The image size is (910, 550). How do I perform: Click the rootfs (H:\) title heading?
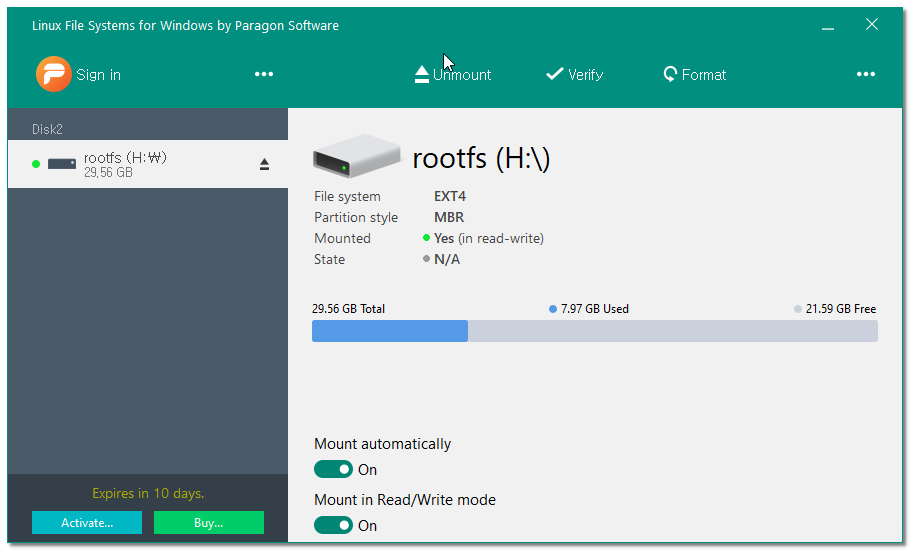(481, 158)
